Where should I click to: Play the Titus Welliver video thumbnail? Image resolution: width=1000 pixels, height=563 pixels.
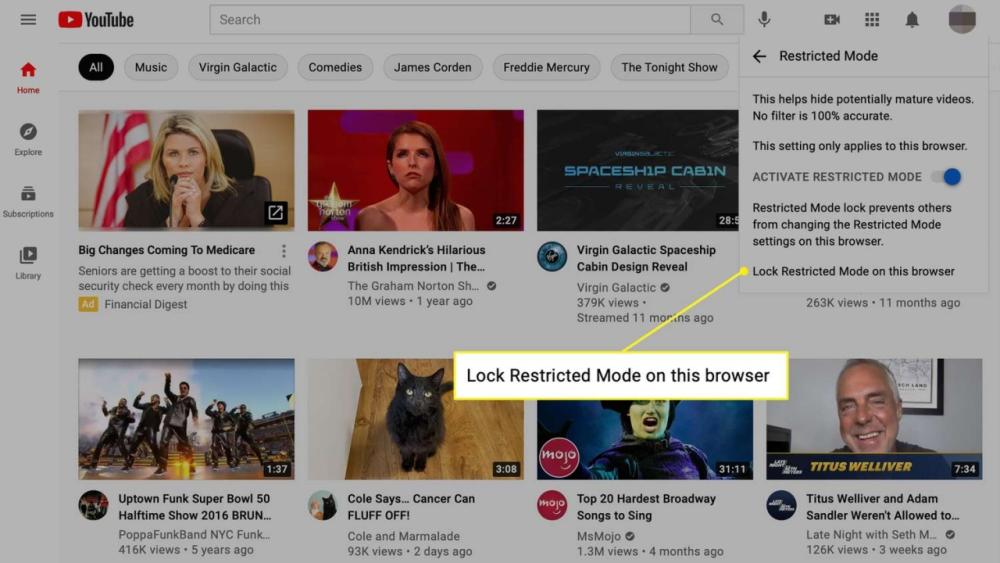[874, 419]
